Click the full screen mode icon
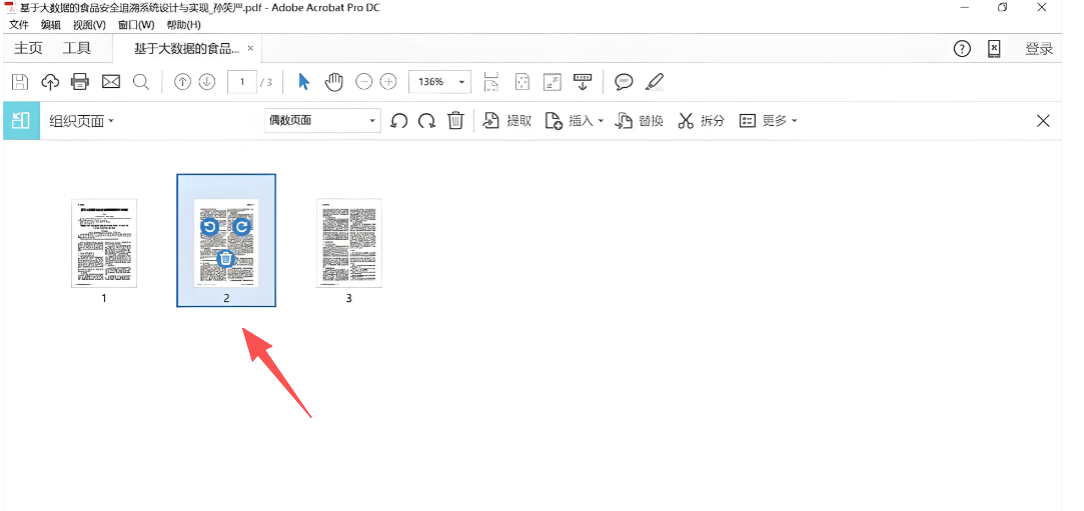Viewport: 1084px width, 511px height. [x=552, y=82]
